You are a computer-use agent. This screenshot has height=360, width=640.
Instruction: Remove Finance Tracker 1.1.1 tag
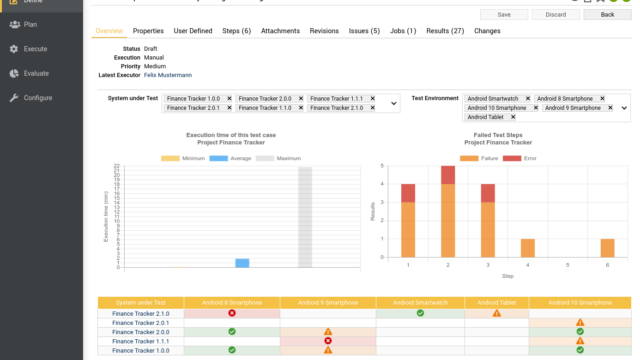click(373, 98)
